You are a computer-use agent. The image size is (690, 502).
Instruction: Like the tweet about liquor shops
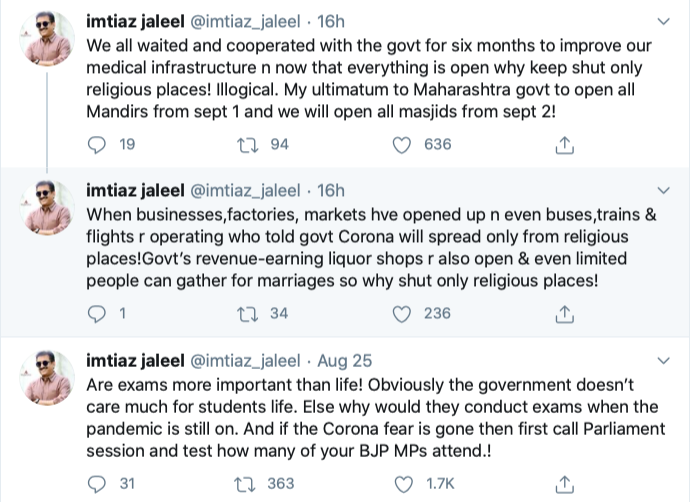tap(402, 314)
